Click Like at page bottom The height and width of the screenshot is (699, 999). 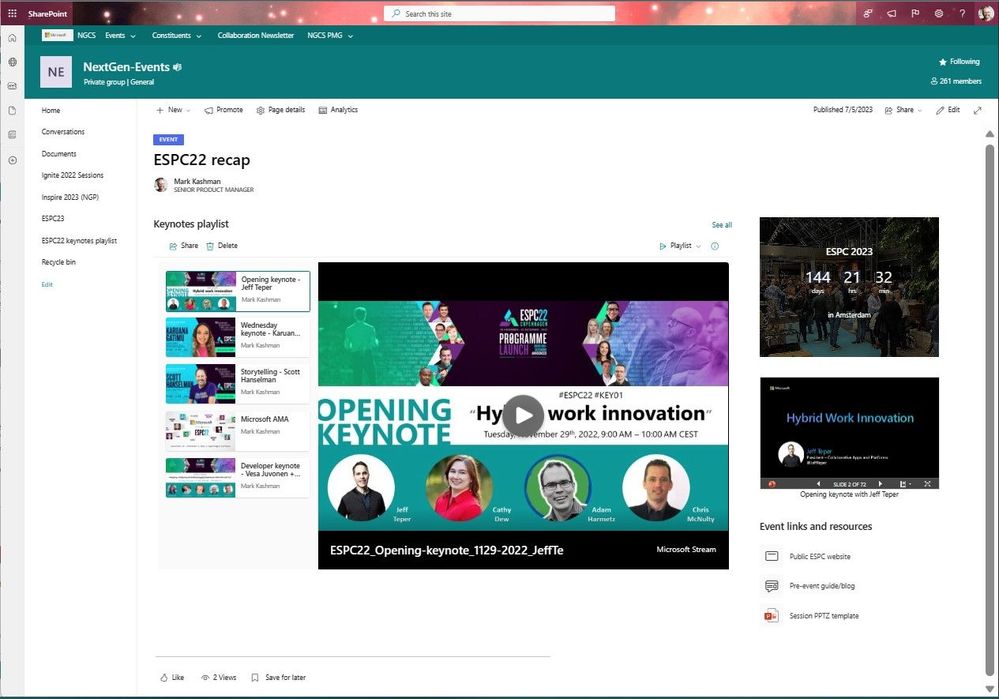point(172,677)
